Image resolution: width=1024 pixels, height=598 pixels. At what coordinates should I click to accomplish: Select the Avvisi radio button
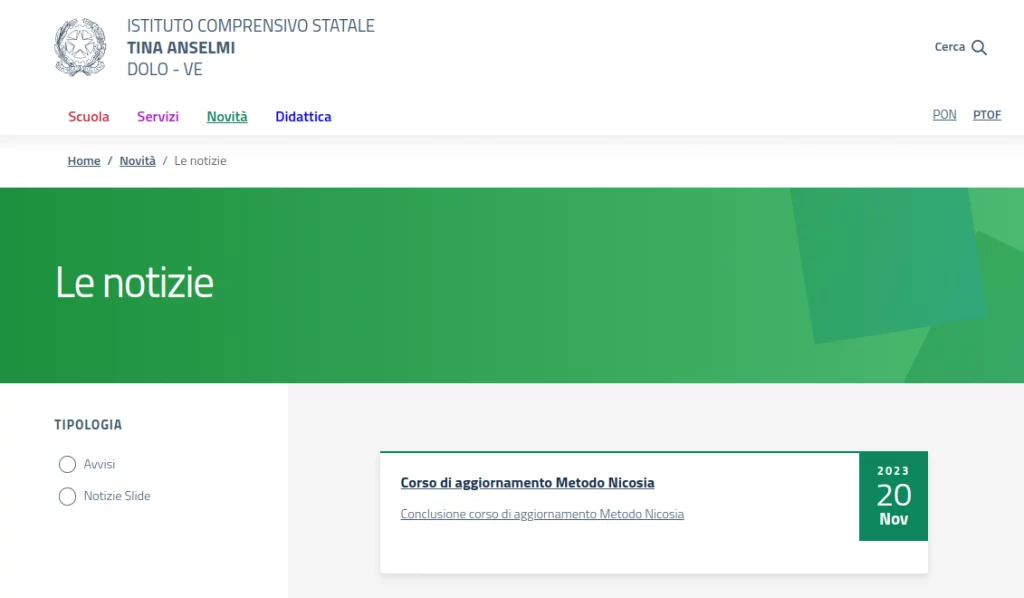67,464
